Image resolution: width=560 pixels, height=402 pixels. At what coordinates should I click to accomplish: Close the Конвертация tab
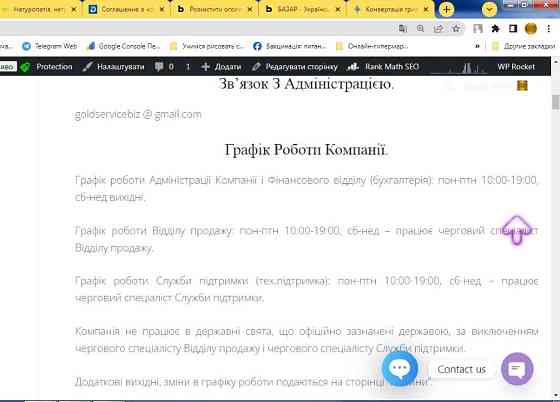coord(426,10)
